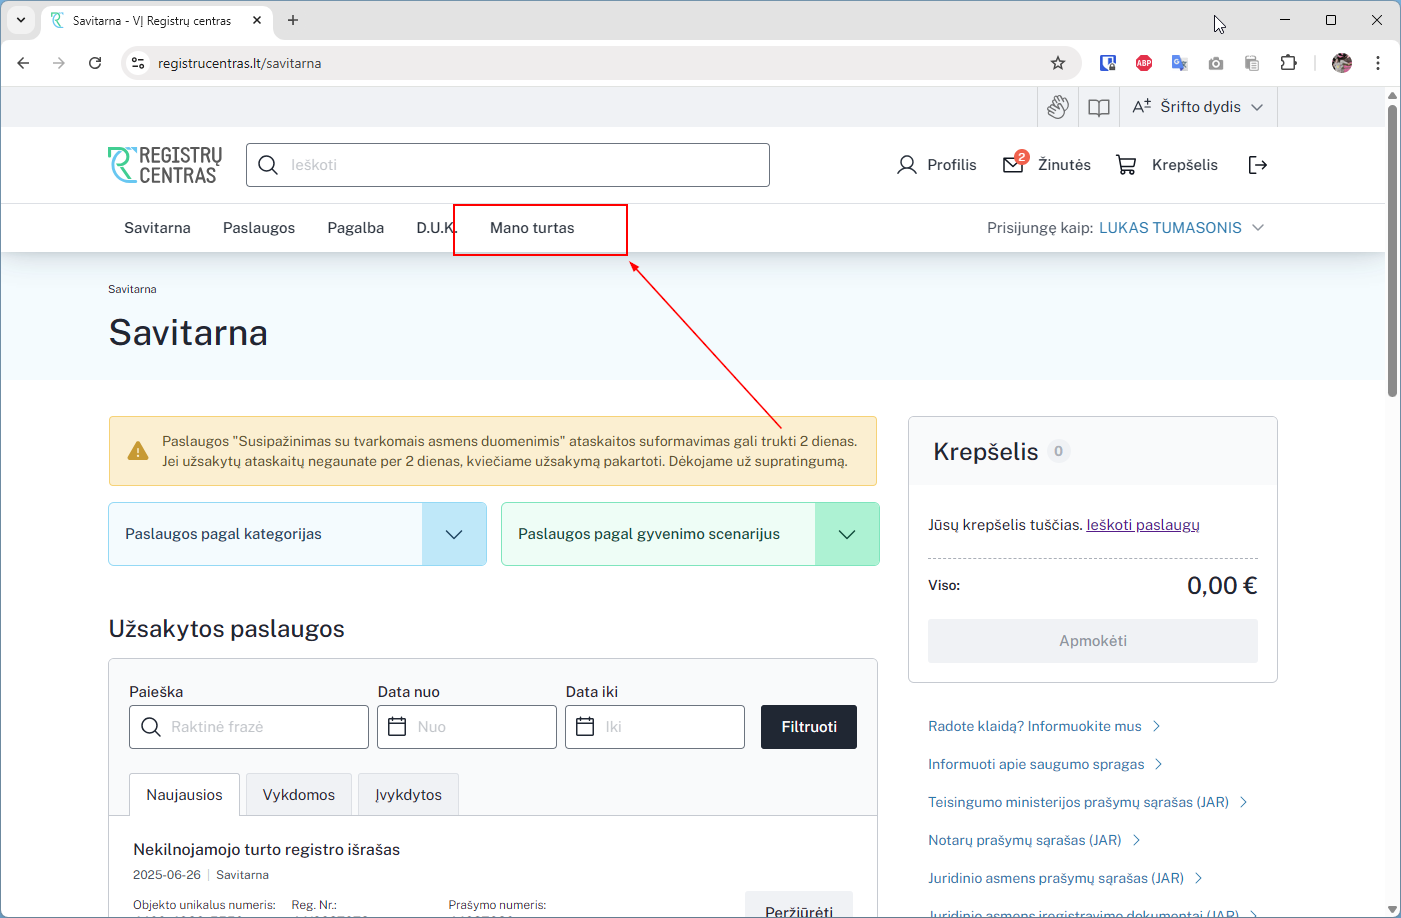Image resolution: width=1401 pixels, height=918 pixels.
Task: Switch to the Naujausios tab
Action: coord(185,795)
